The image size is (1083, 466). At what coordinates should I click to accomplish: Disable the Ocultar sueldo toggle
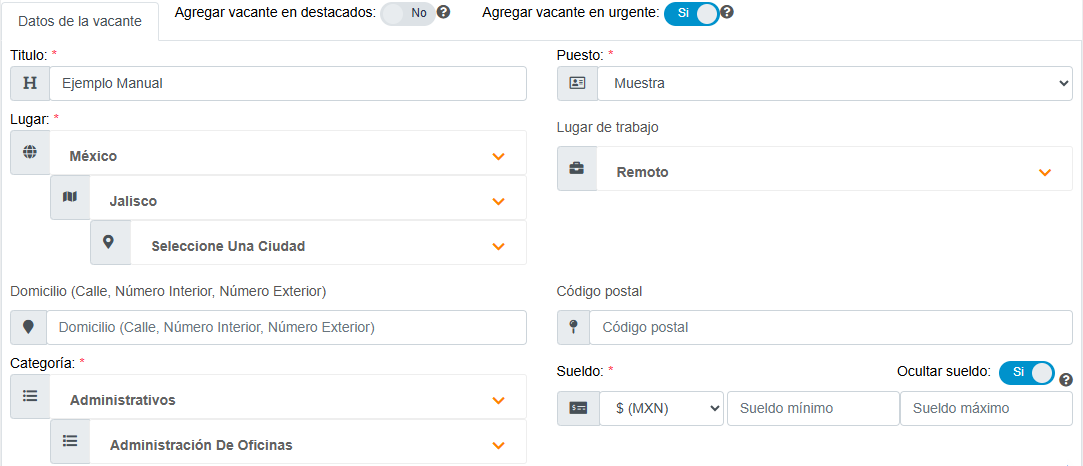pos(1027,373)
